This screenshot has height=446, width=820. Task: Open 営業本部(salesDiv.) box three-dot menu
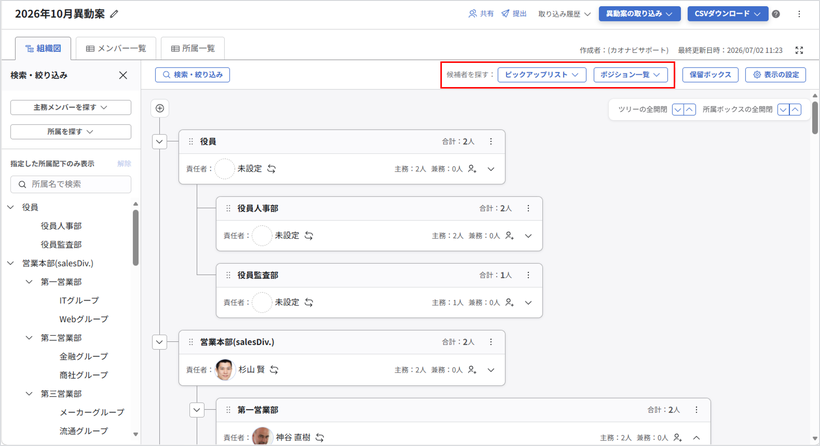(x=491, y=342)
